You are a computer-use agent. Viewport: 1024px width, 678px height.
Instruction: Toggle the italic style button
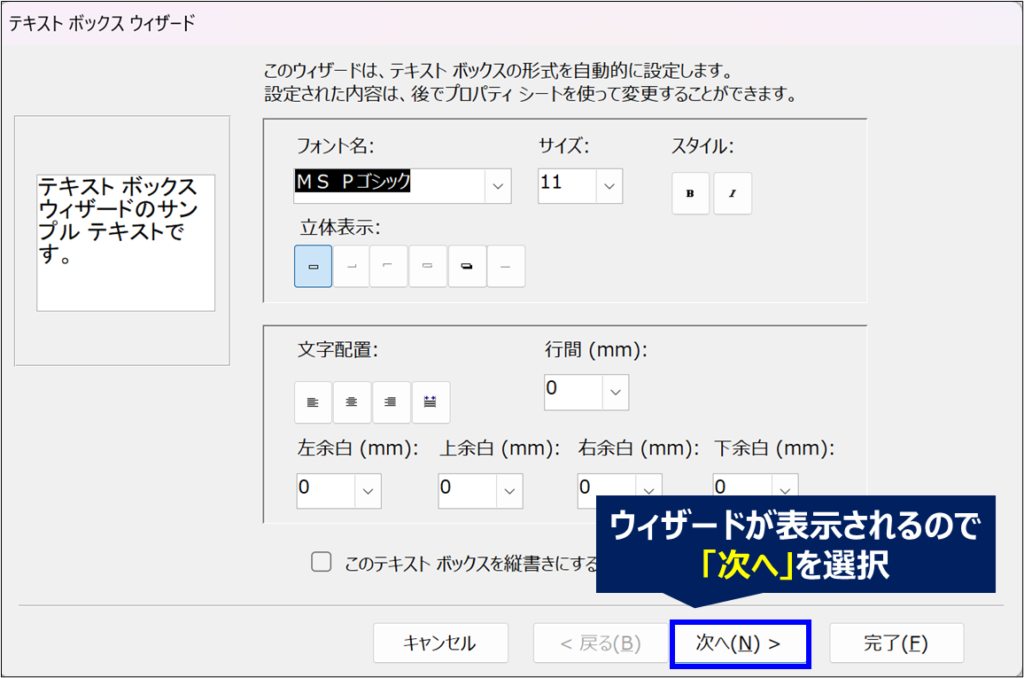[732, 194]
